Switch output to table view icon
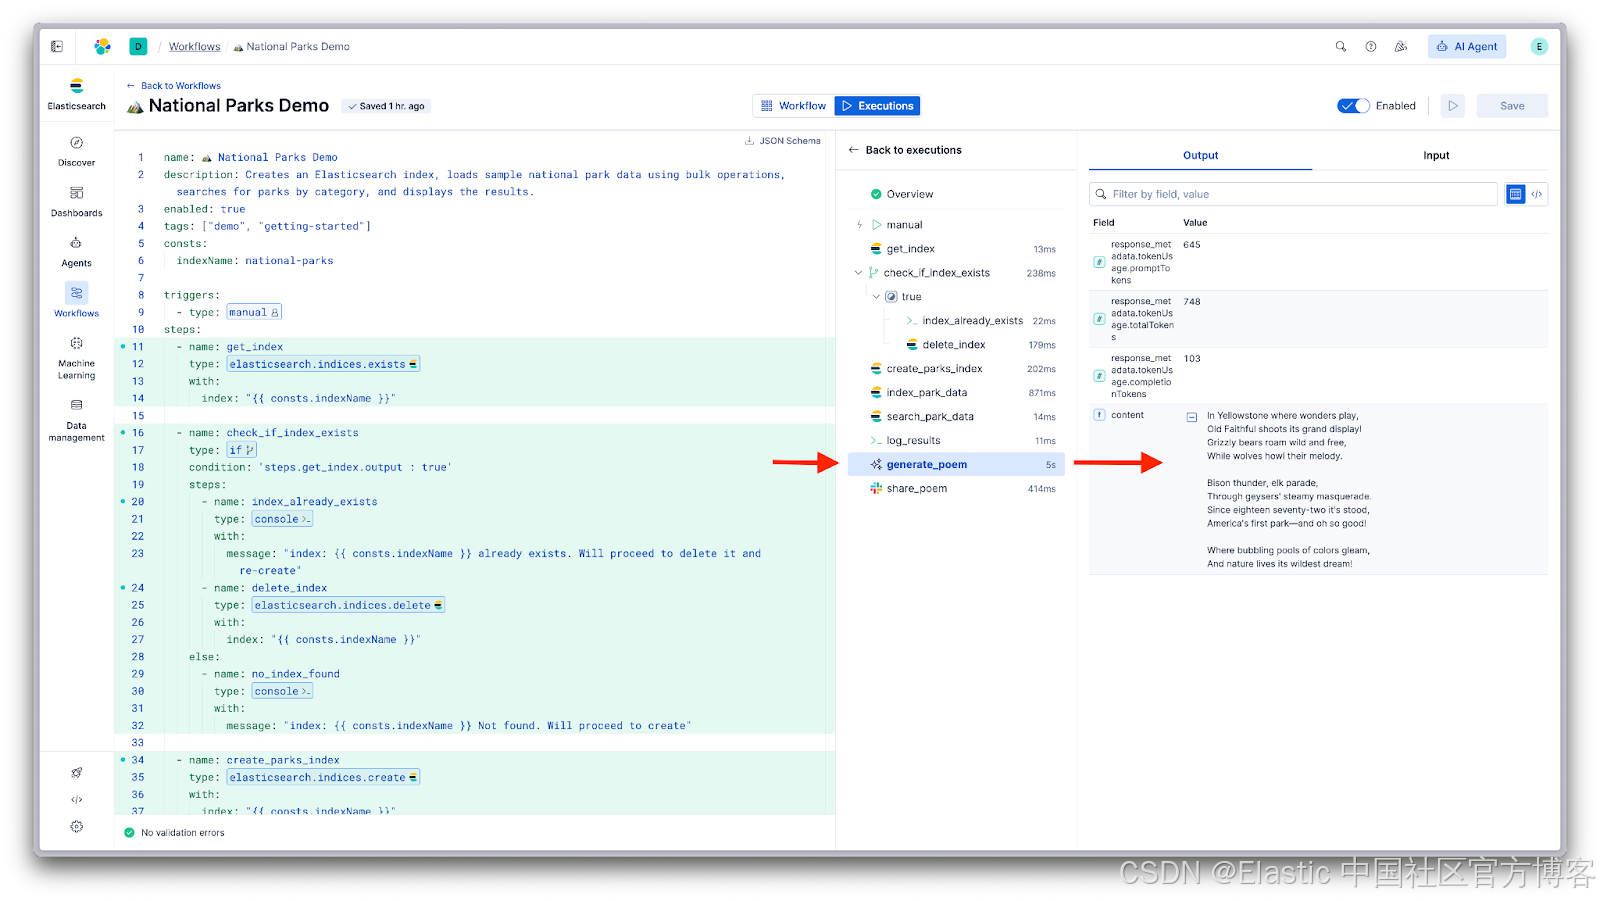This screenshot has width=1600, height=901. coord(1516,194)
